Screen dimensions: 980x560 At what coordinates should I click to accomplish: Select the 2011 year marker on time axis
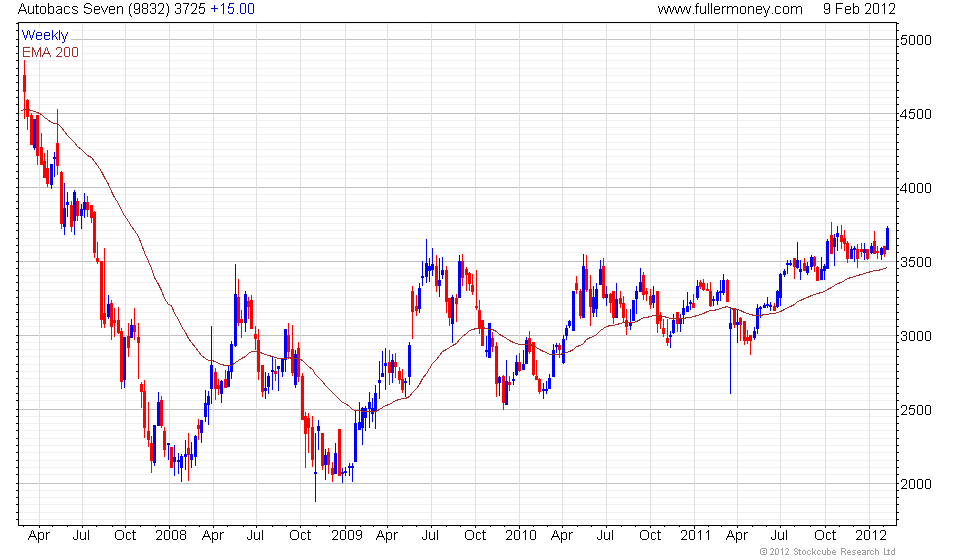tap(697, 535)
